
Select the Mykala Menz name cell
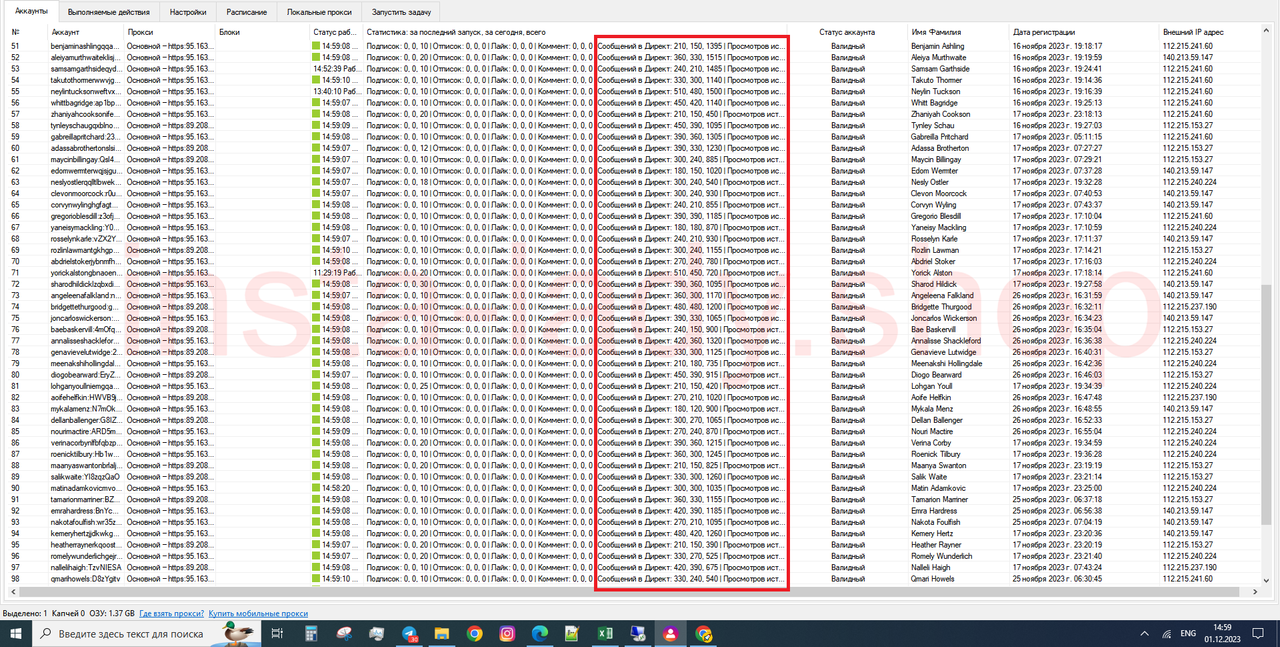(x=931, y=409)
